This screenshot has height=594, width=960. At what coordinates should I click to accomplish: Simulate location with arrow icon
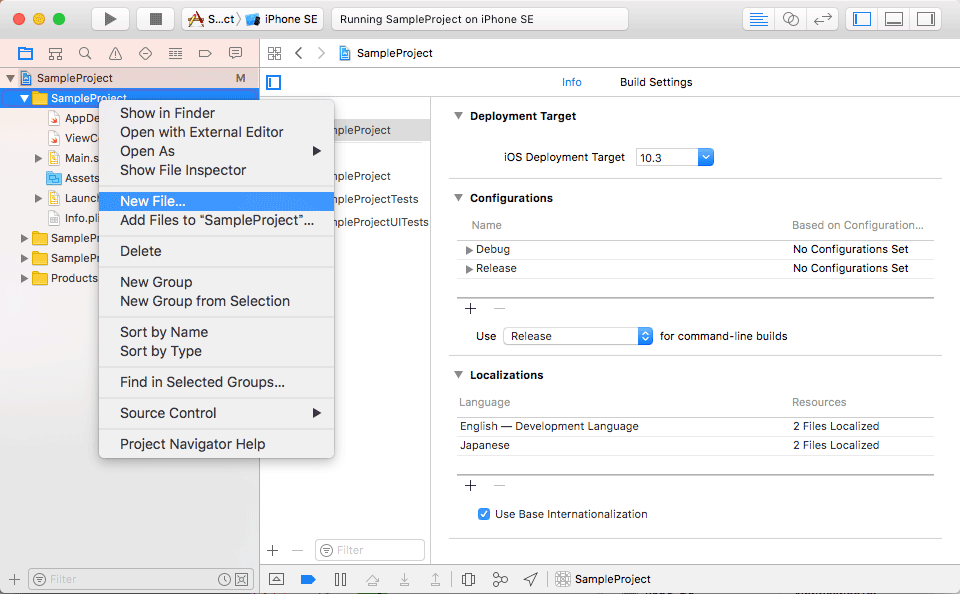531,579
